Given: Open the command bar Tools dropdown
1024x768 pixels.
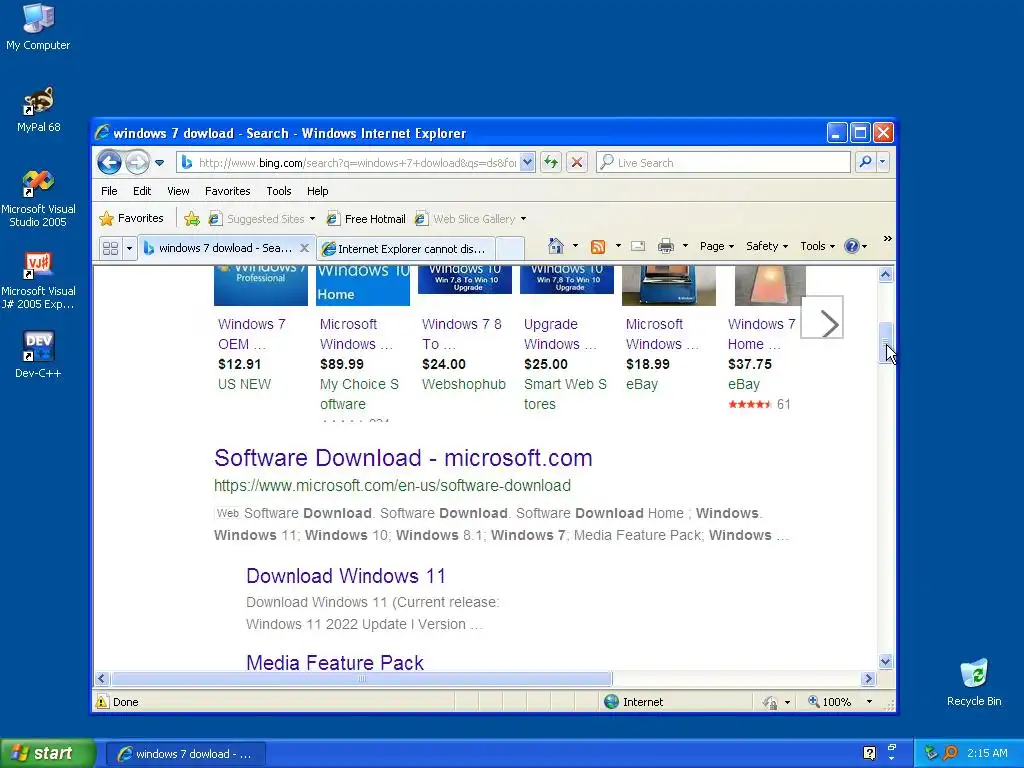Looking at the screenshot, I should tap(817, 246).
